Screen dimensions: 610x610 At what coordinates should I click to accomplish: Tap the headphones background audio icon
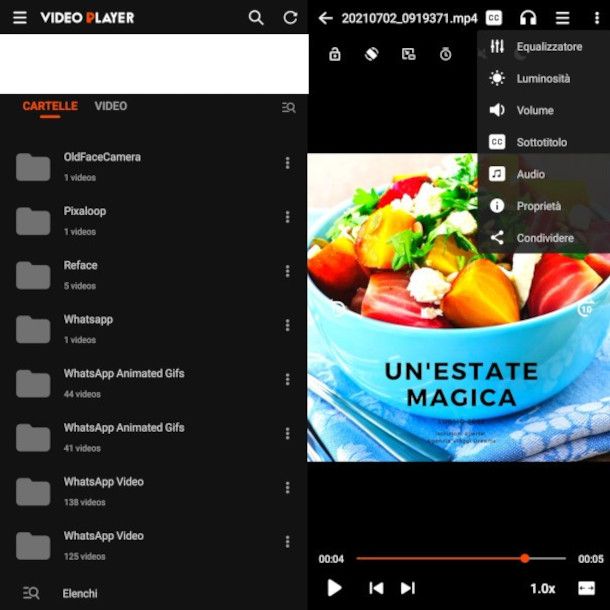(x=528, y=18)
